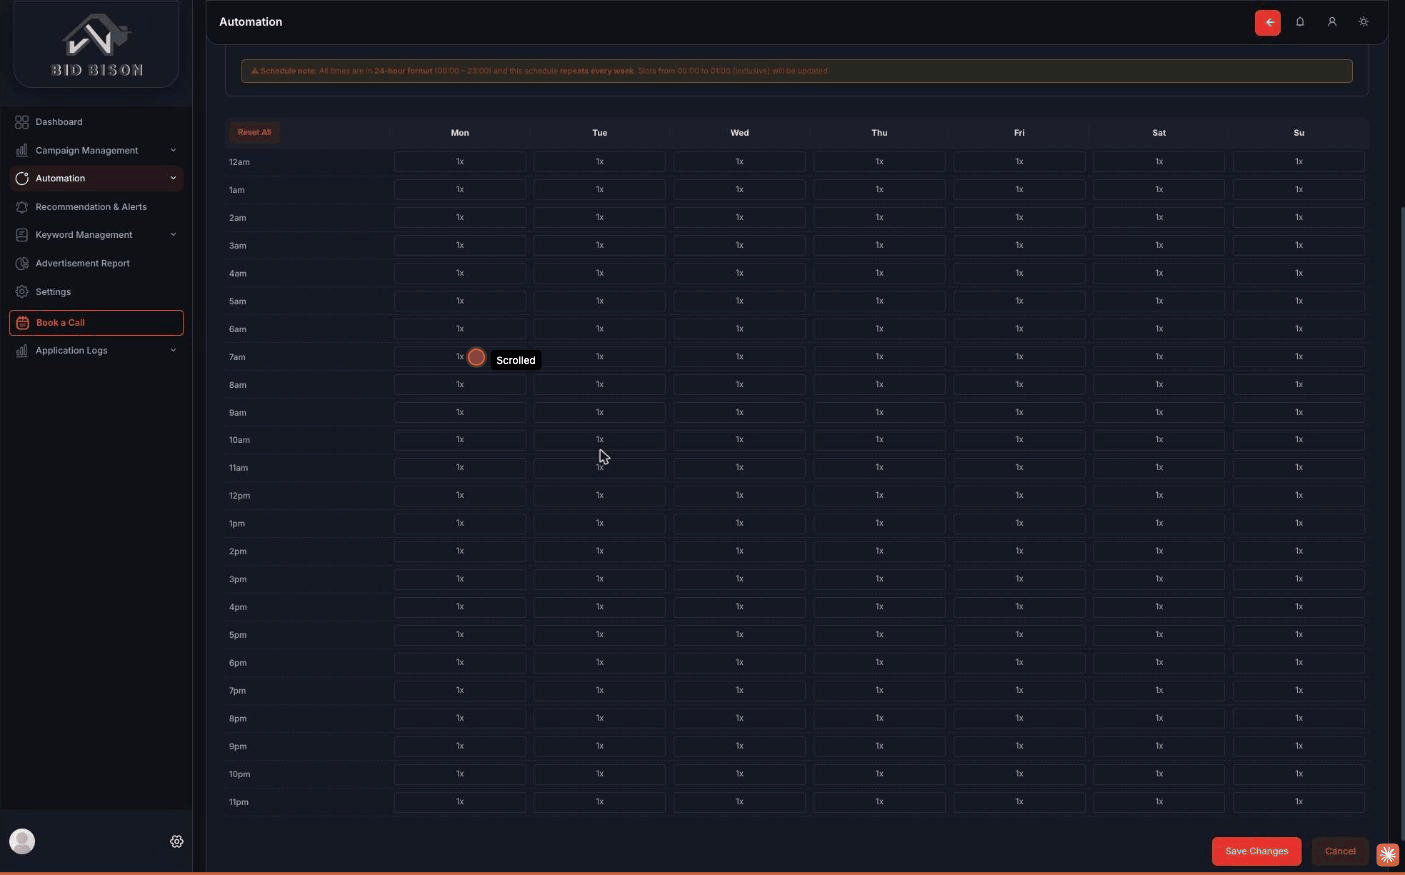Image resolution: width=1405 pixels, height=875 pixels.
Task: Collapse the Automation menu chevron
Action: click(x=173, y=178)
